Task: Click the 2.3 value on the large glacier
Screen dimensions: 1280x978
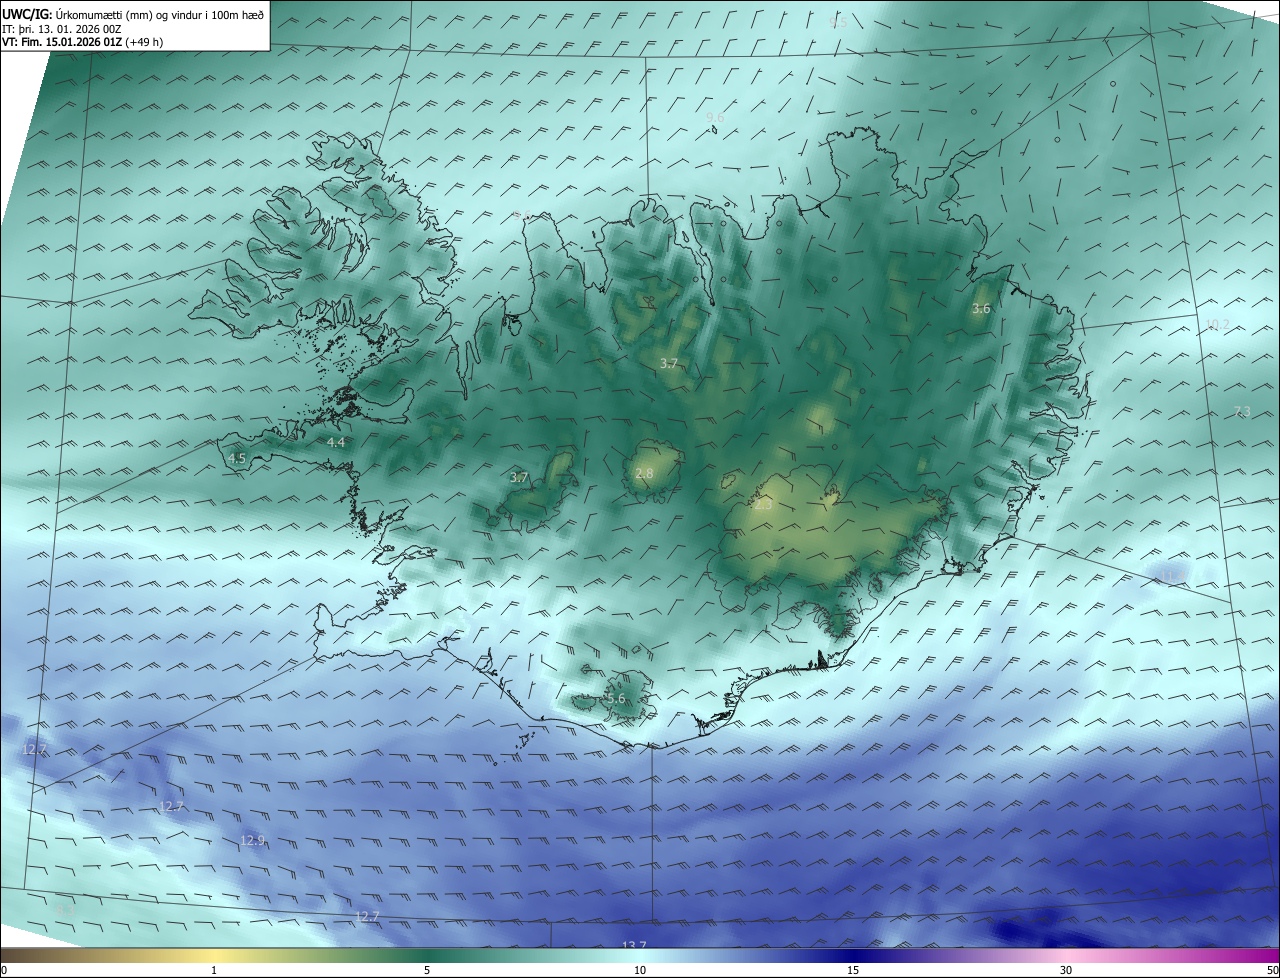Action: point(763,505)
